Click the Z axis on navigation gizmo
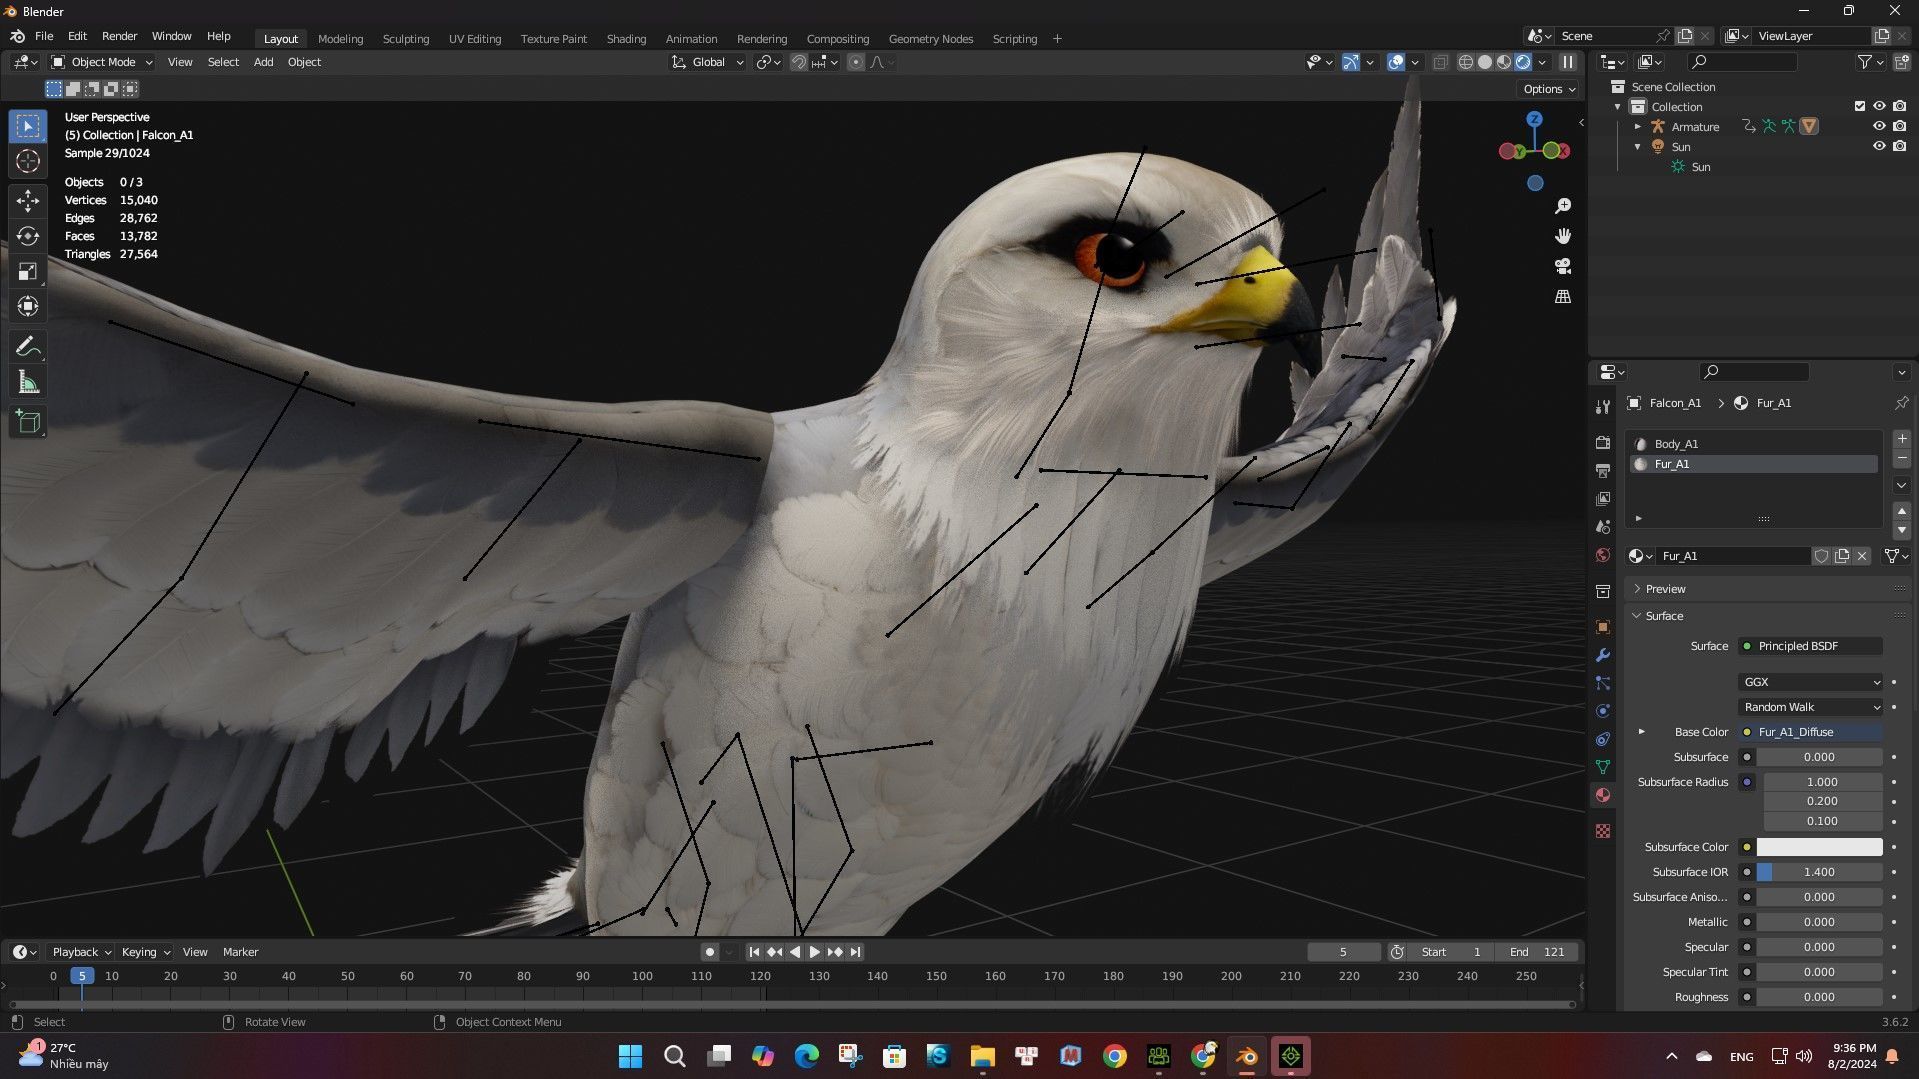Image resolution: width=1919 pixels, height=1079 pixels. point(1535,119)
